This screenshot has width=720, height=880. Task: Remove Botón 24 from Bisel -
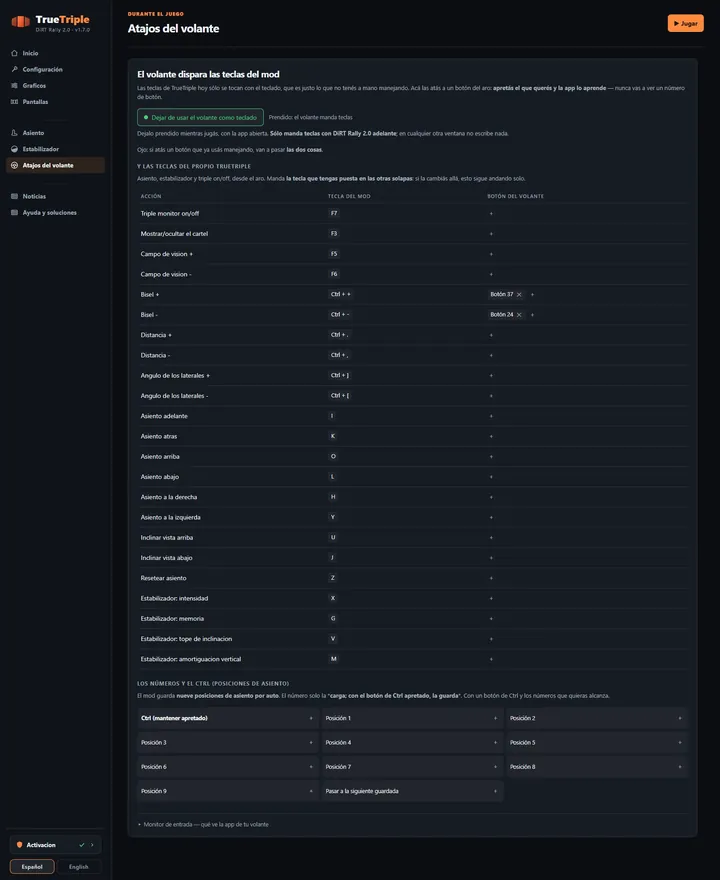coord(519,315)
